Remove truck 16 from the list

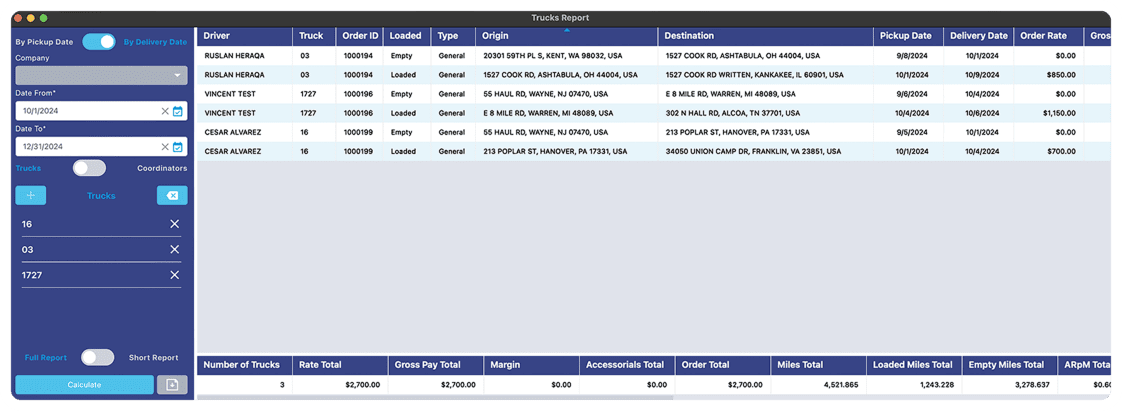pyautogui.click(x=175, y=225)
